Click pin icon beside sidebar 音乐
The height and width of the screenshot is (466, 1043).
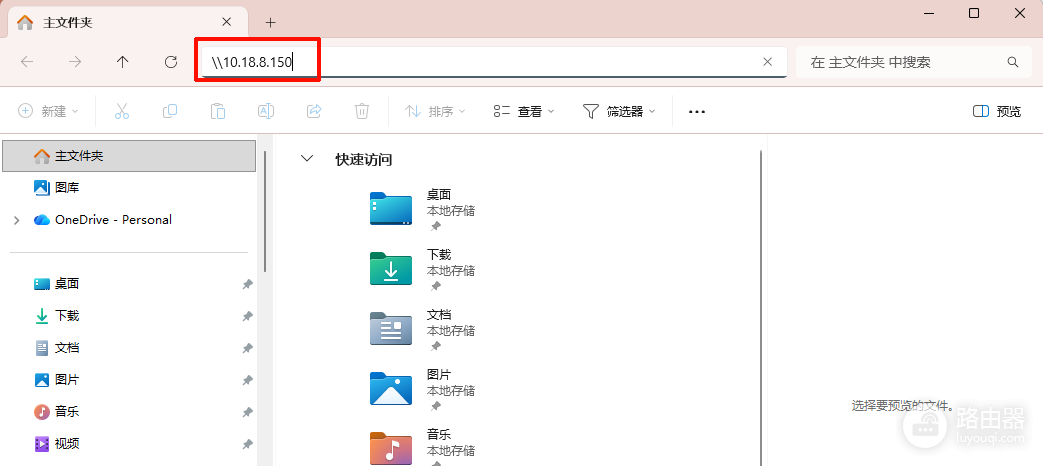(247, 412)
